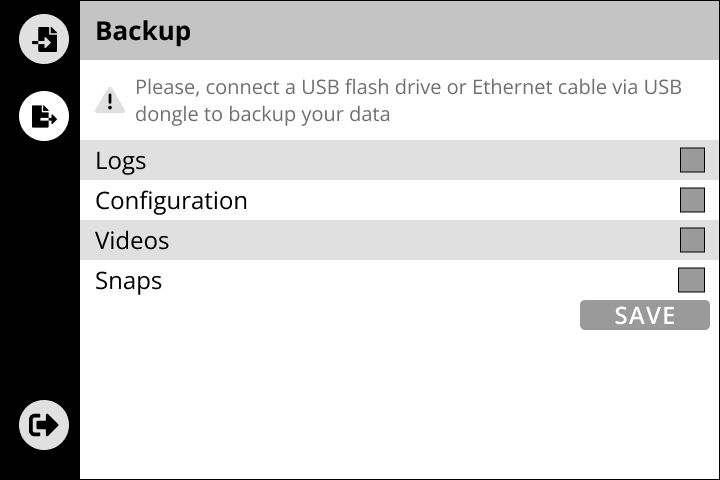720x480 pixels.
Task: Click empty black sidebar area between icons
Action: (x=40, y=270)
